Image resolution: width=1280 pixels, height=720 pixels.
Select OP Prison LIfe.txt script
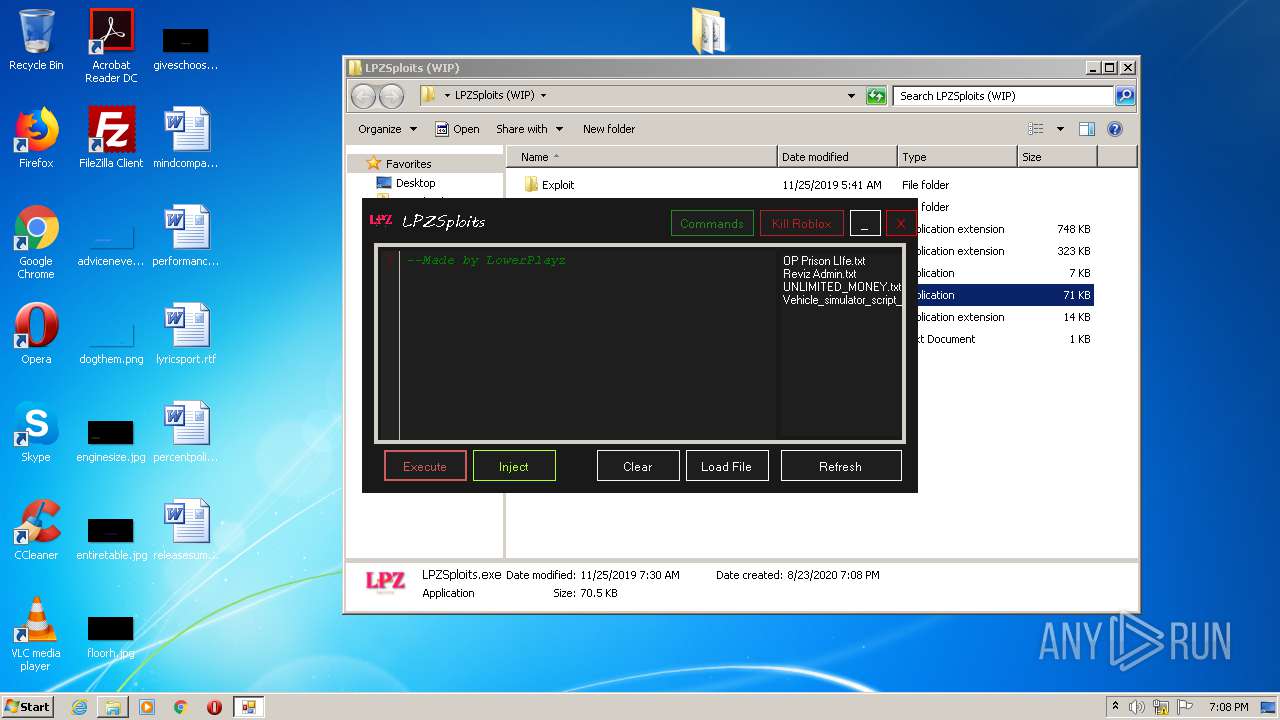click(x=824, y=261)
